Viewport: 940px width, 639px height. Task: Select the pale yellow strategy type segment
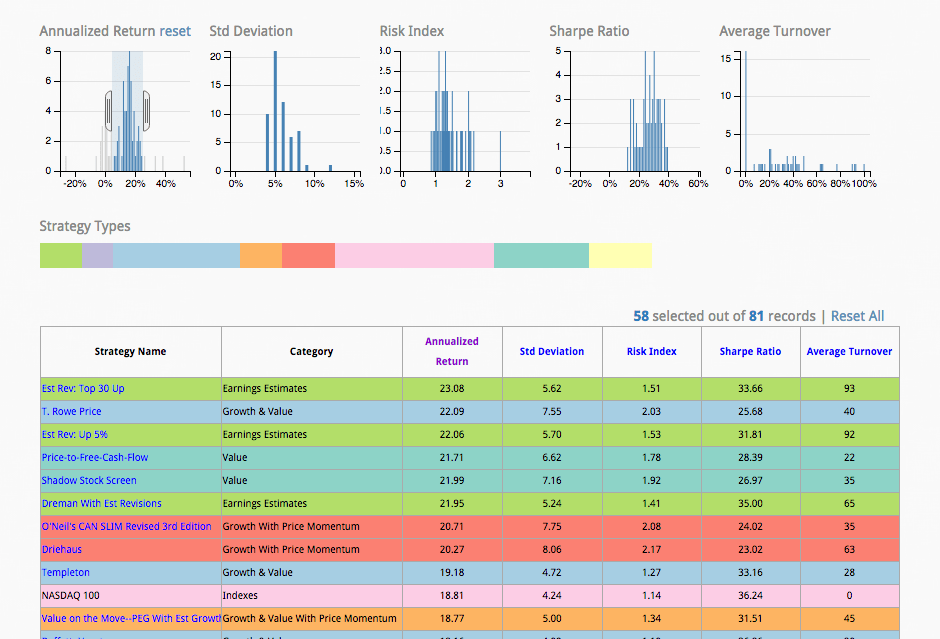pos(620,255)
